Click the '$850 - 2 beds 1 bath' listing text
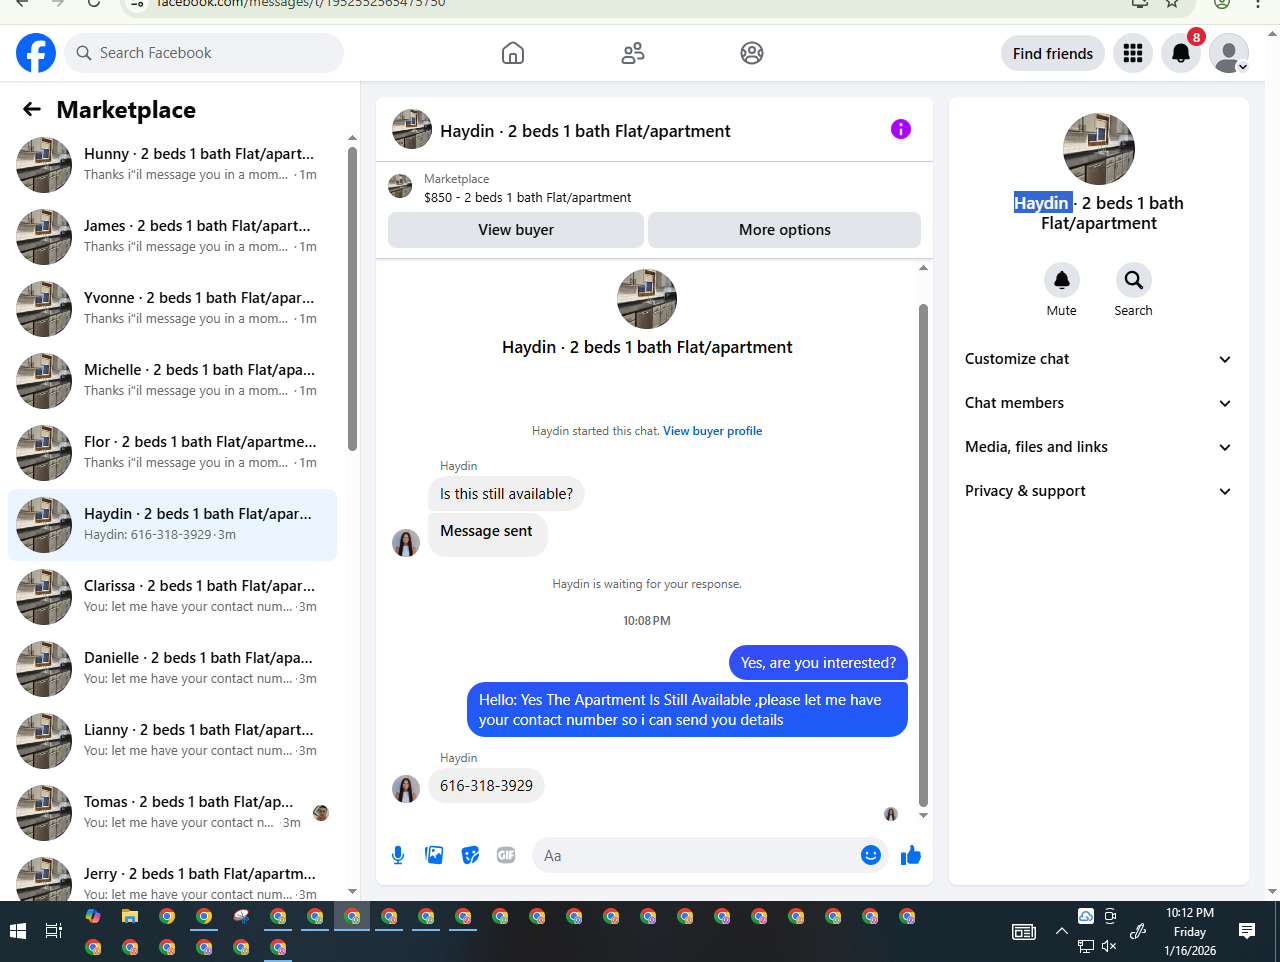The width and height of the screenshot is (1280, 962). click(x=528, y=198)
